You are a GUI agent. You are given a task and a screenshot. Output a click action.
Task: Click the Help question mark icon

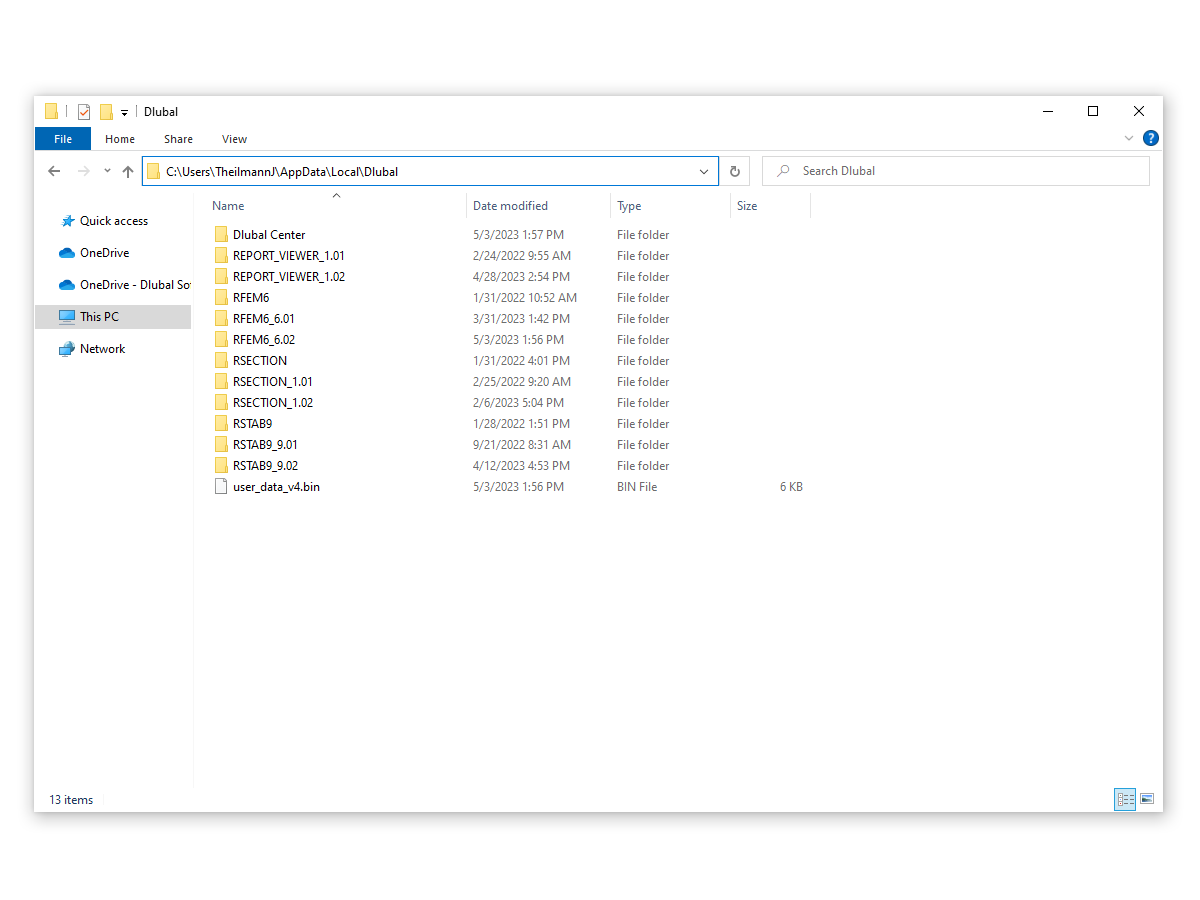1151,138
